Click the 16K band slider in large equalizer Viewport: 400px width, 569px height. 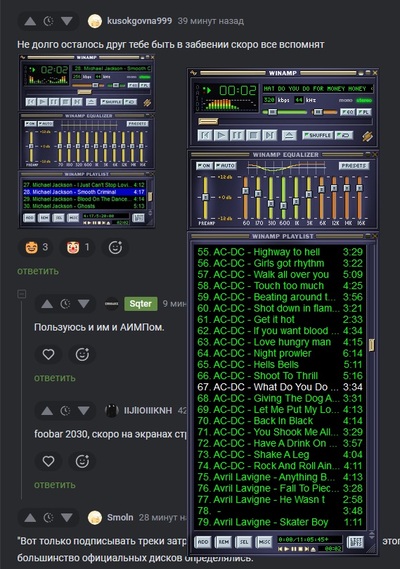tap(359, 197)
